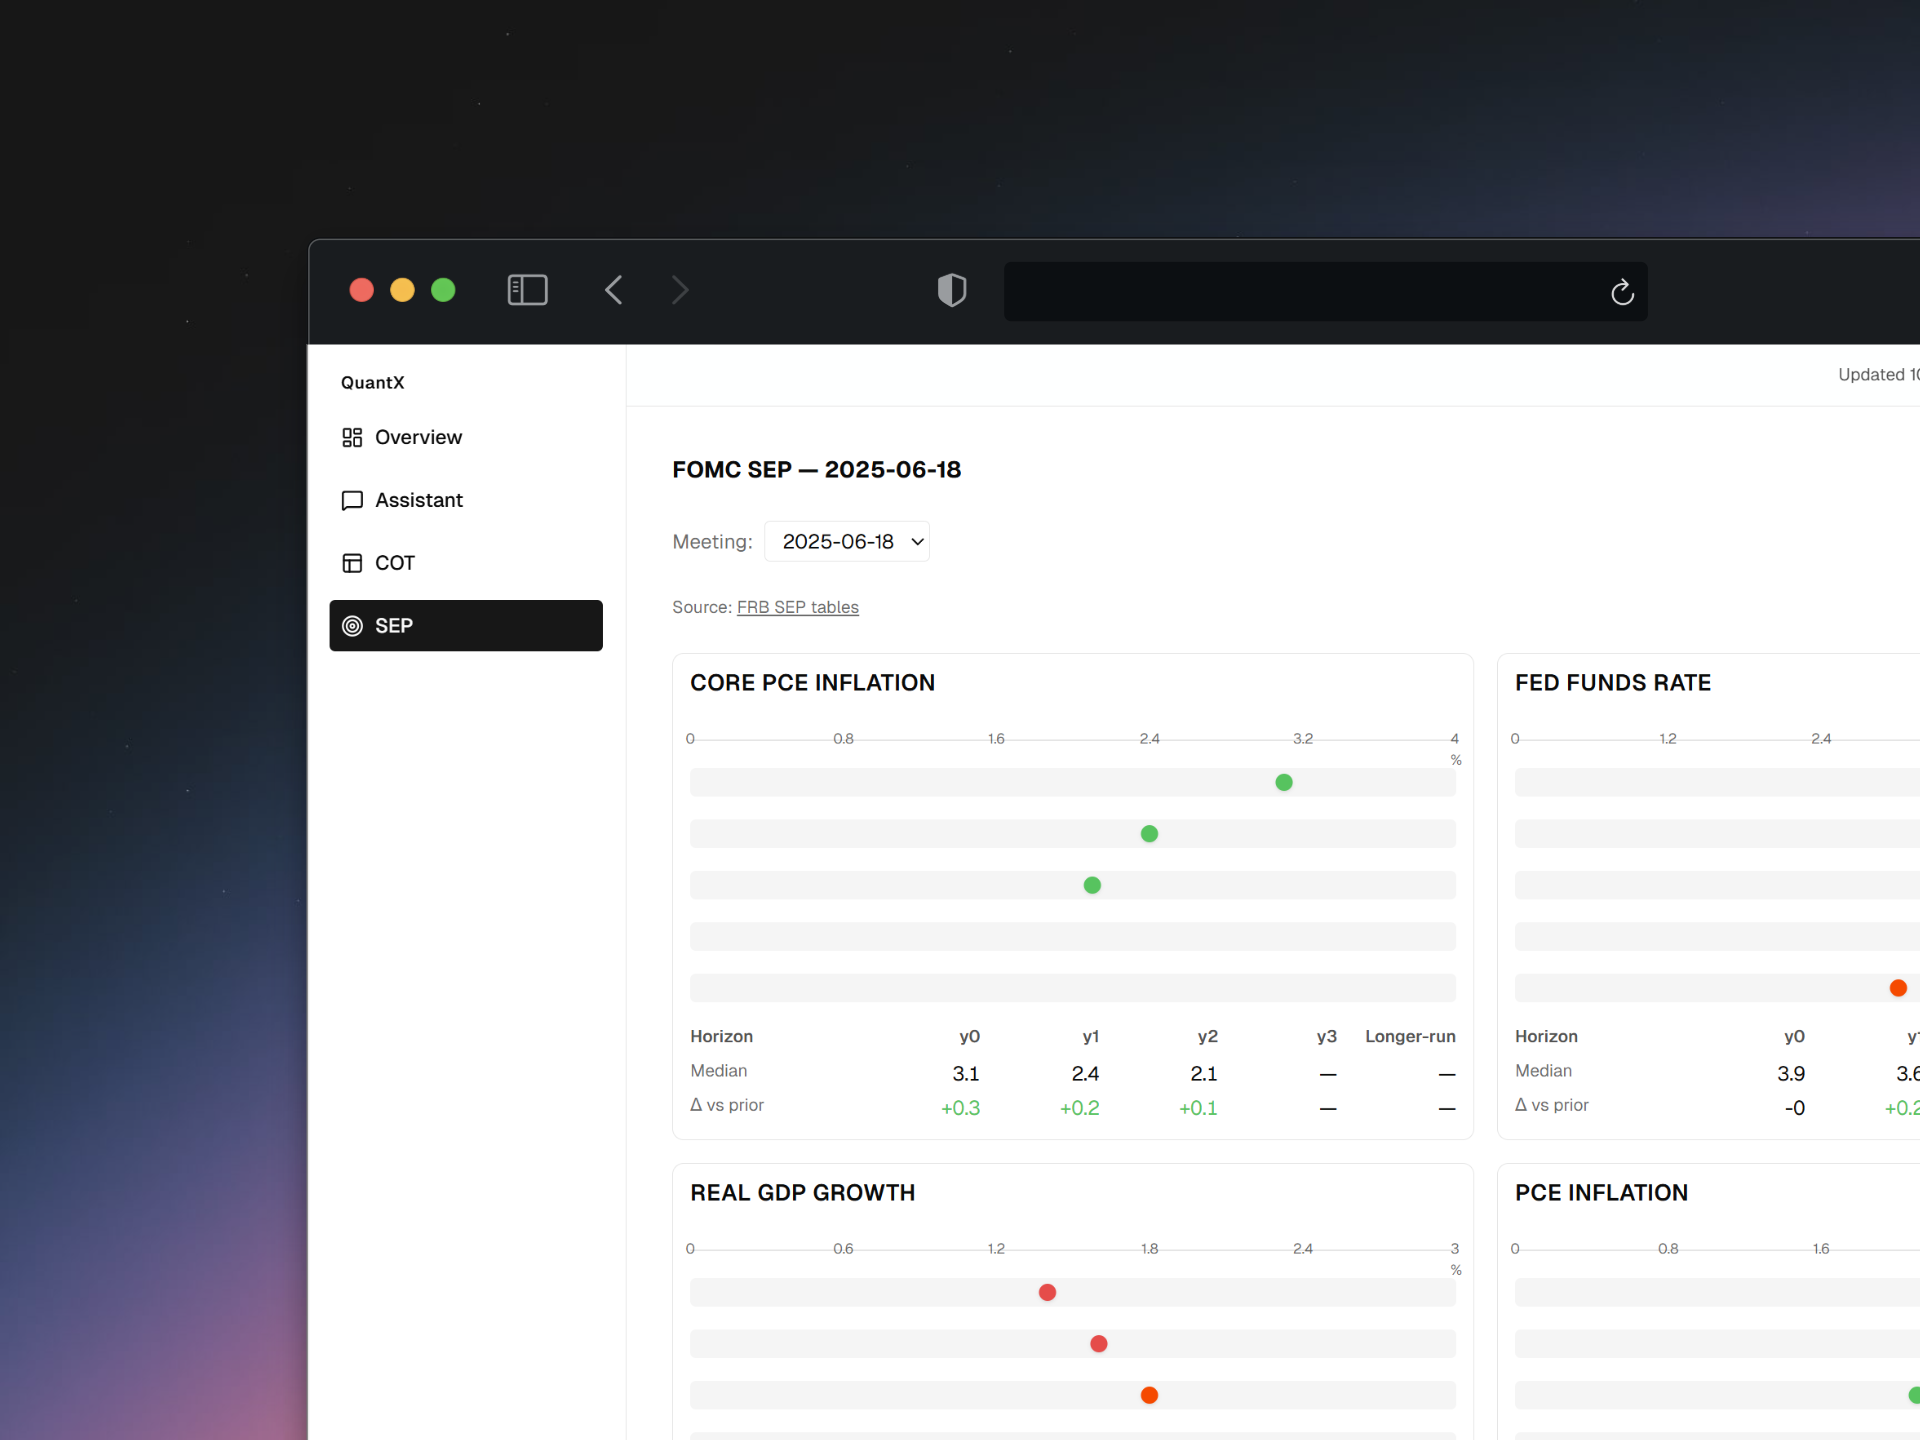
Task: Click the SEP target icon in sidebar
Action: click(352, 626)
